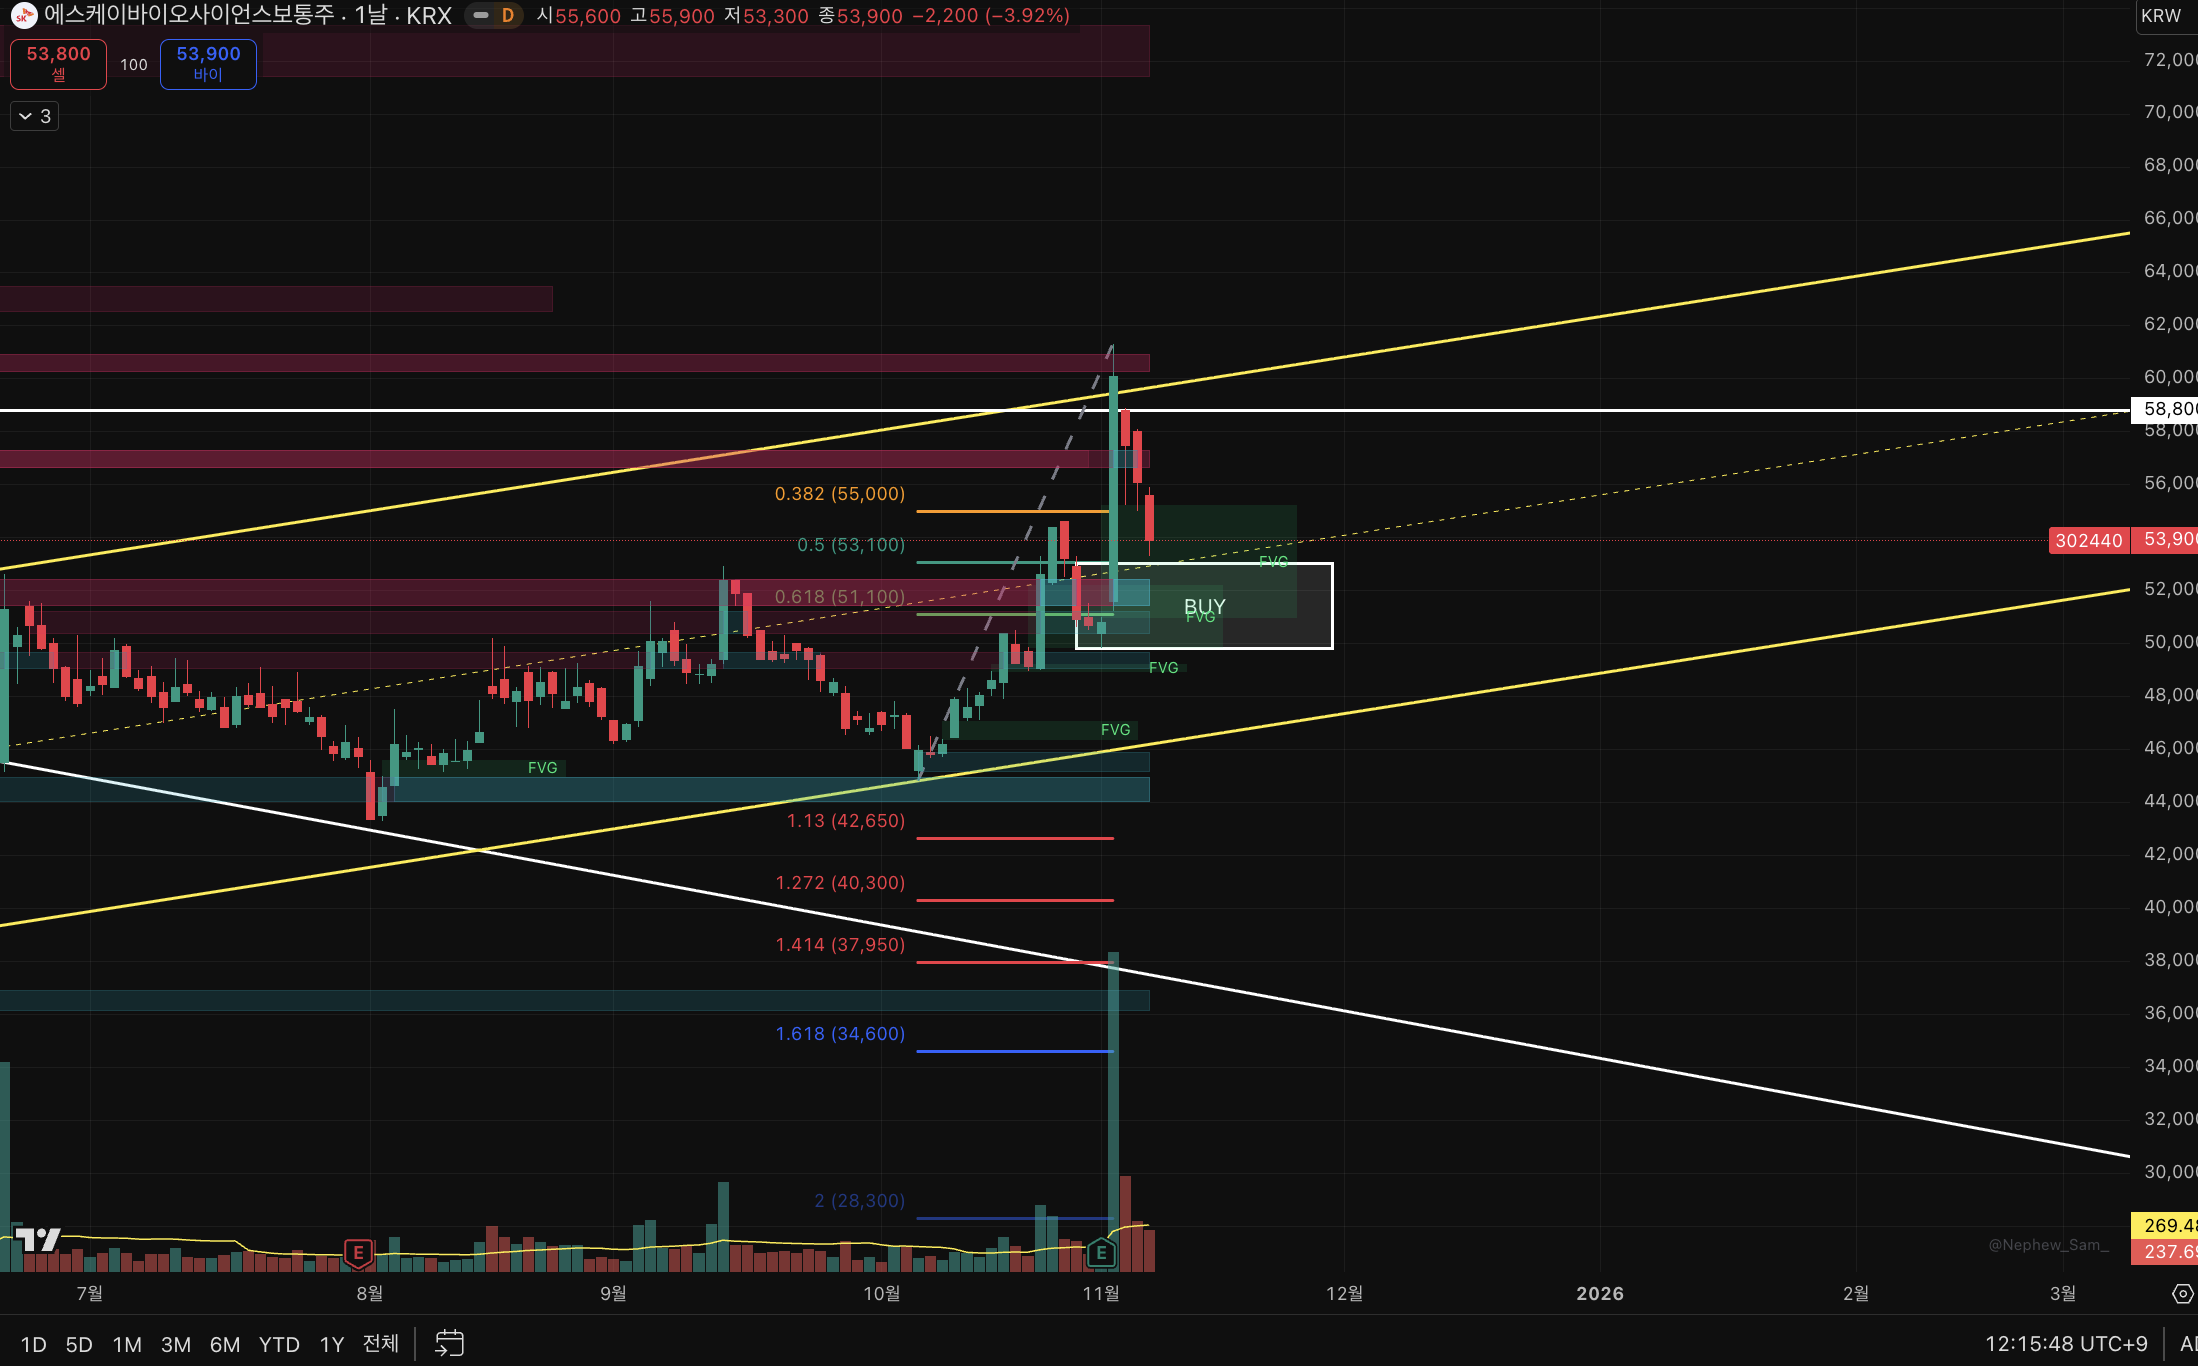Click the orange D data status badge

pyautogui.click(x=508, y=15)
